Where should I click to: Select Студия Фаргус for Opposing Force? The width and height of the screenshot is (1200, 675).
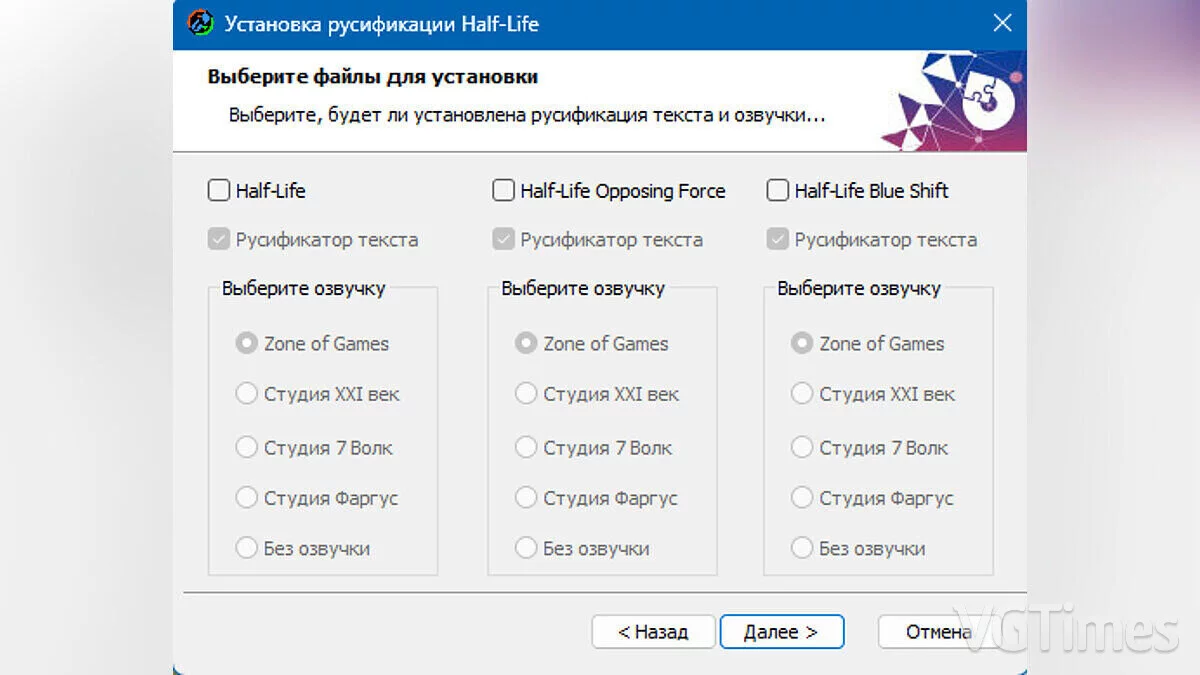[526, 497]
